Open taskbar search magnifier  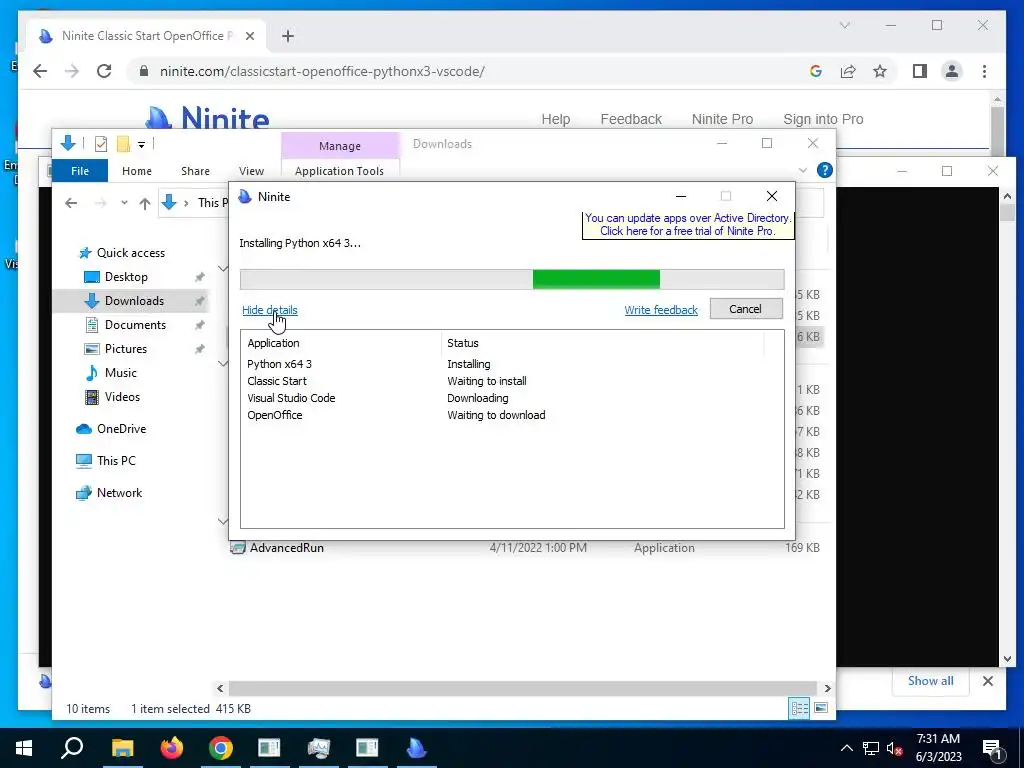tap(72, 748)
